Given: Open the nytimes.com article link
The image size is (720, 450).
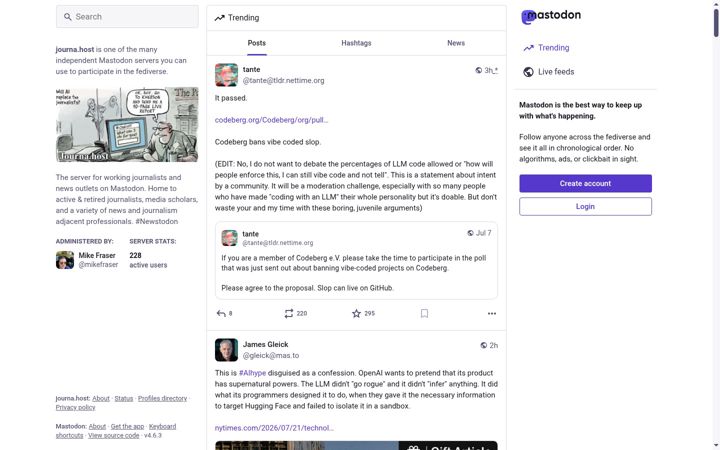Looking at the screenshot, I should tap(274, 428).
